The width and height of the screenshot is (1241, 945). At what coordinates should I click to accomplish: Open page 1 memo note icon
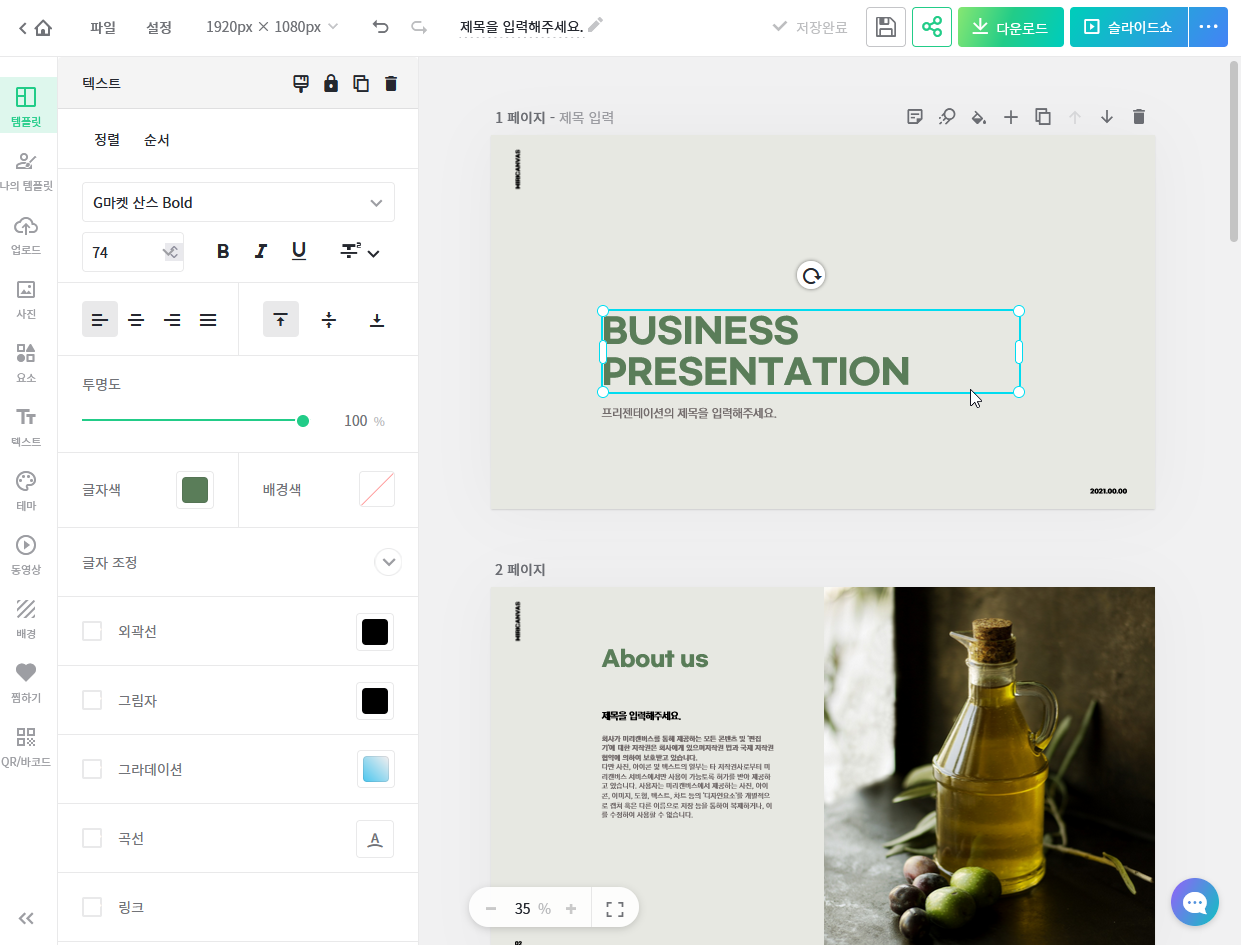(x=915, y=117)
